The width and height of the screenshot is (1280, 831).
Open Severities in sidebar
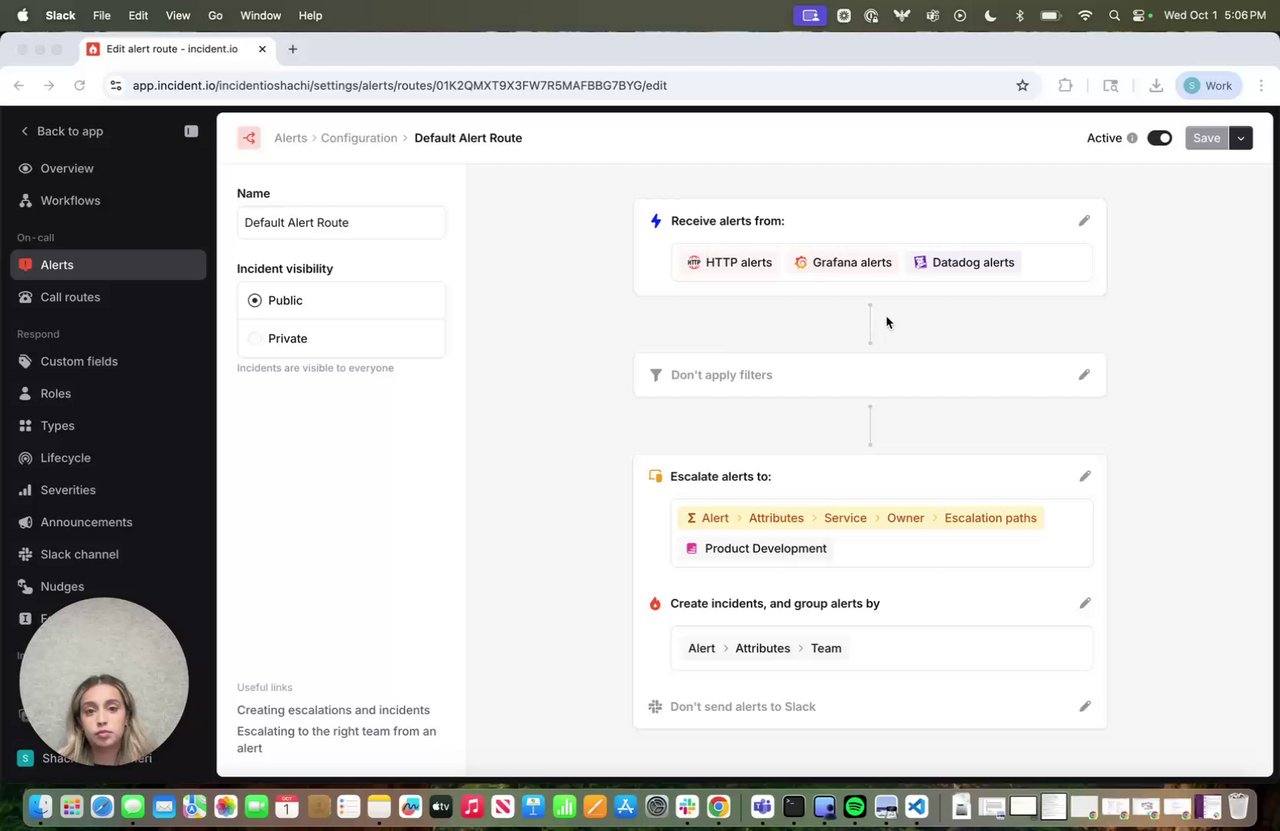coord(108,490)
